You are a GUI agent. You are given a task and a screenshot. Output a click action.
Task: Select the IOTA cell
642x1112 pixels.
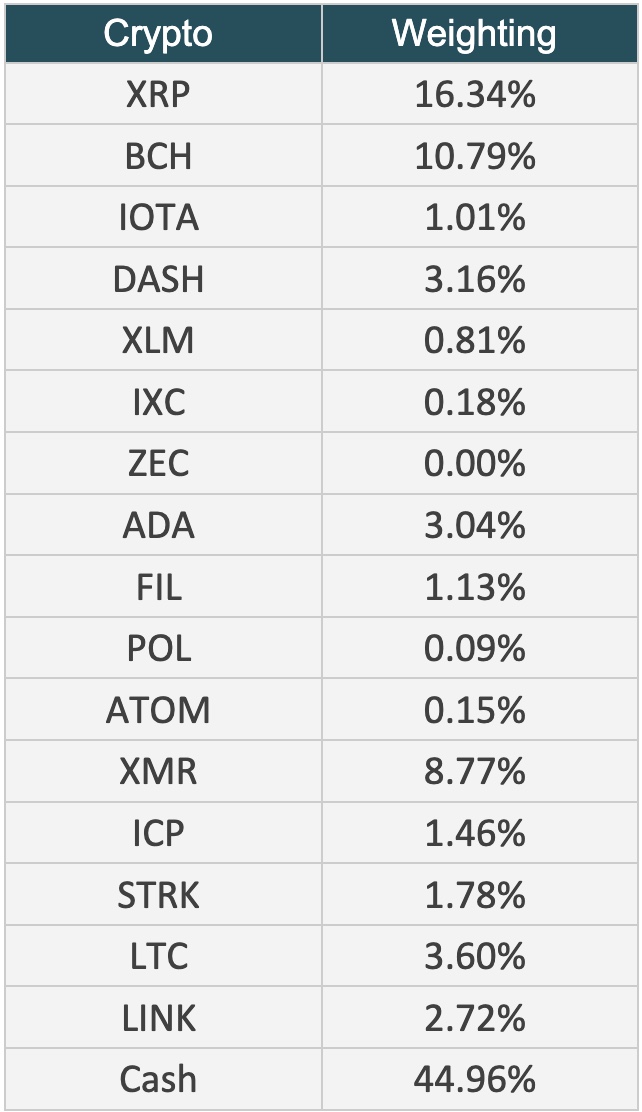click(163, 217)
